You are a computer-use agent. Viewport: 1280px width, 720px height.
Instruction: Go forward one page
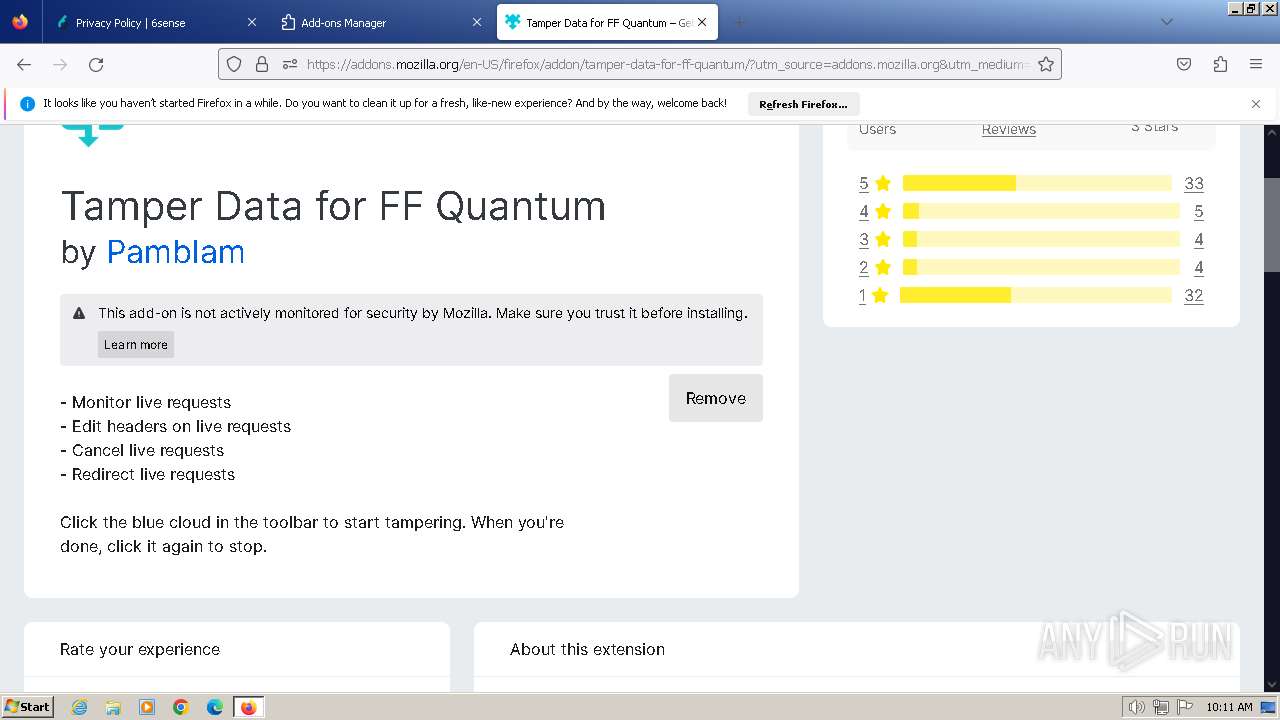pos(60,64)
